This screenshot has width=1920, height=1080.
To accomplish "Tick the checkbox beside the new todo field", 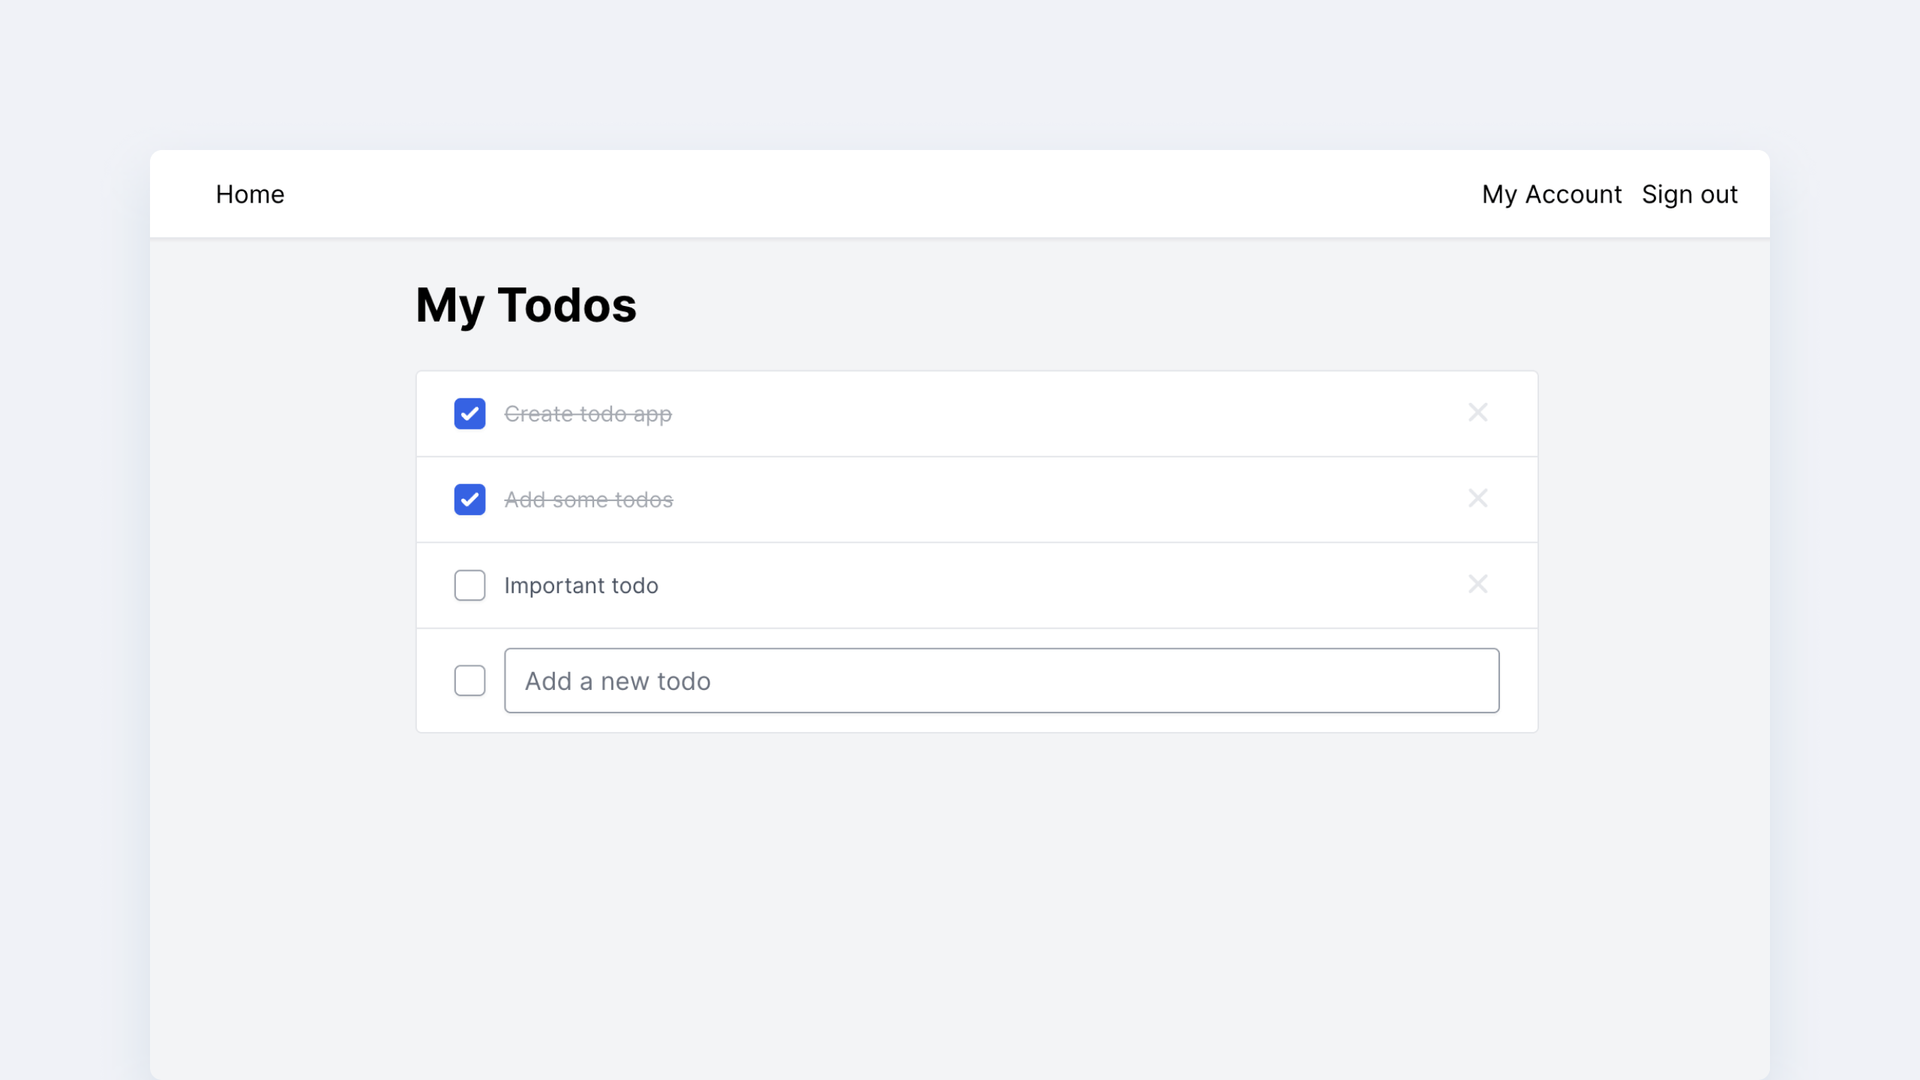I will coord(469,681).
